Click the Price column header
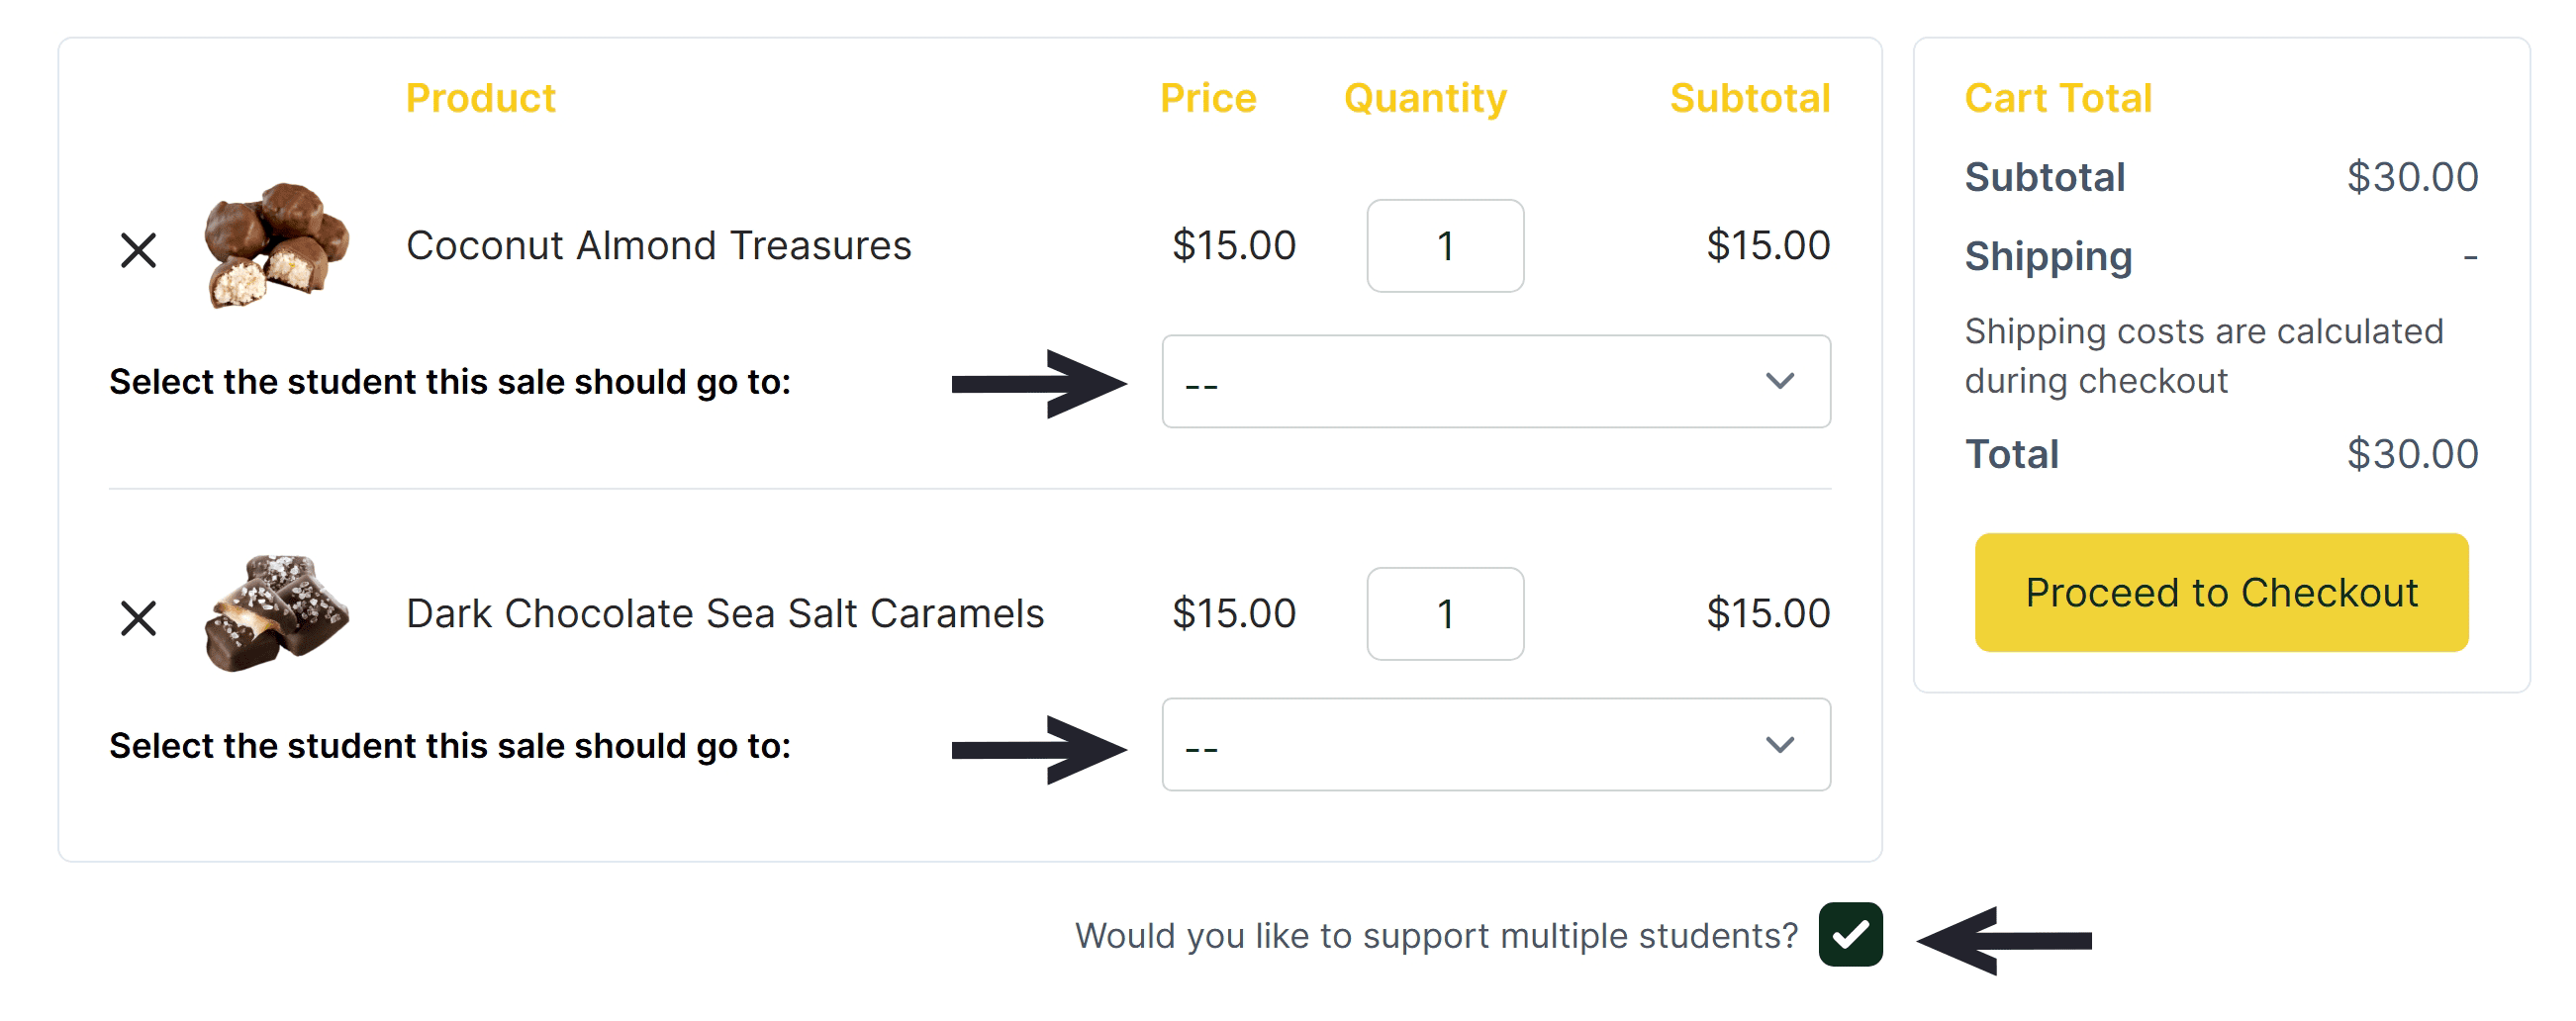 [1208, 97]
